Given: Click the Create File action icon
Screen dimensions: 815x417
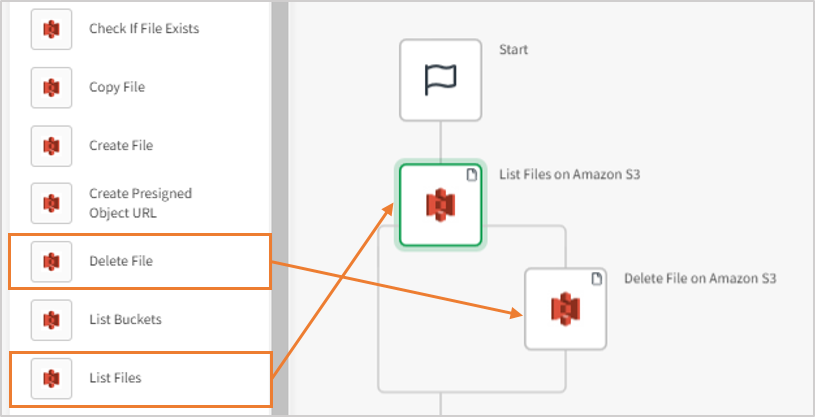Looking at the screenshot, I should pyautogui.click(x=51, y=145).
